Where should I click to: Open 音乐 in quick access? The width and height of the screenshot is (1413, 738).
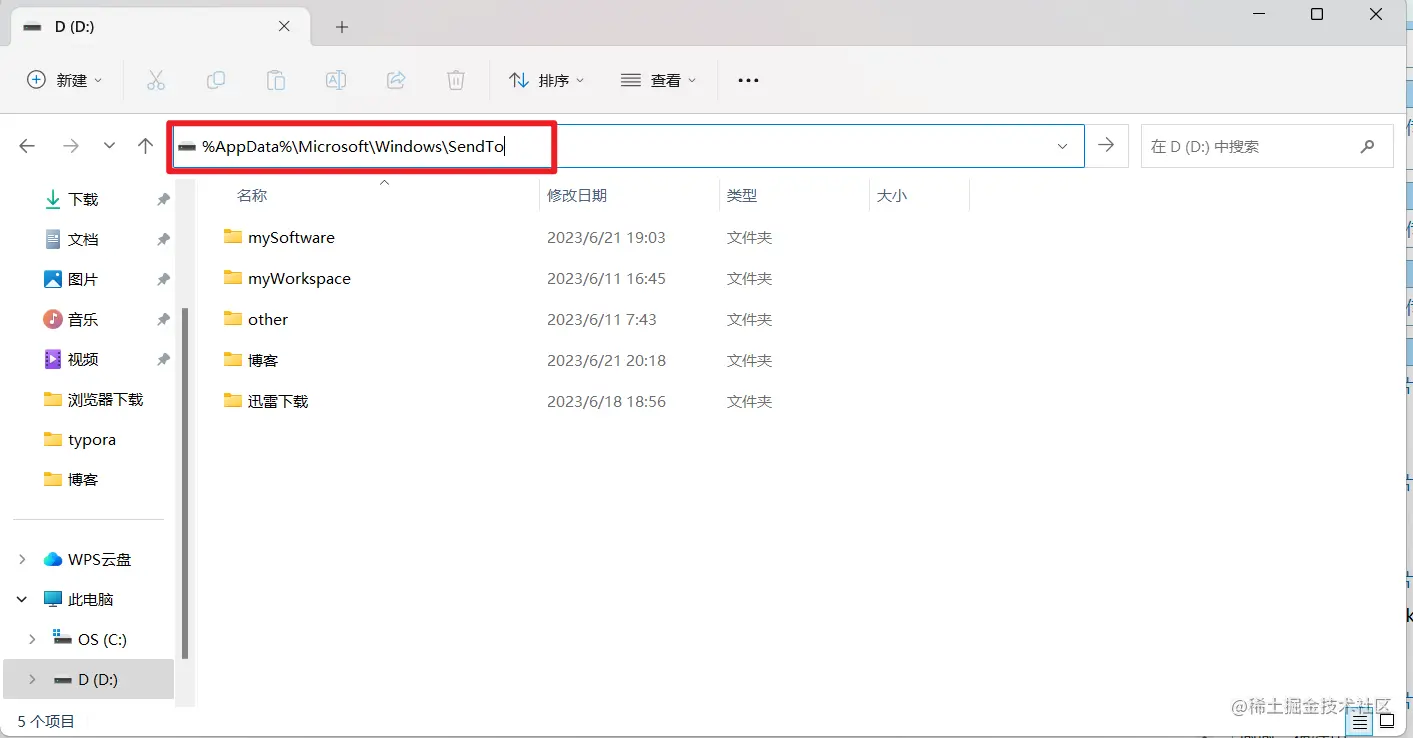83,320
